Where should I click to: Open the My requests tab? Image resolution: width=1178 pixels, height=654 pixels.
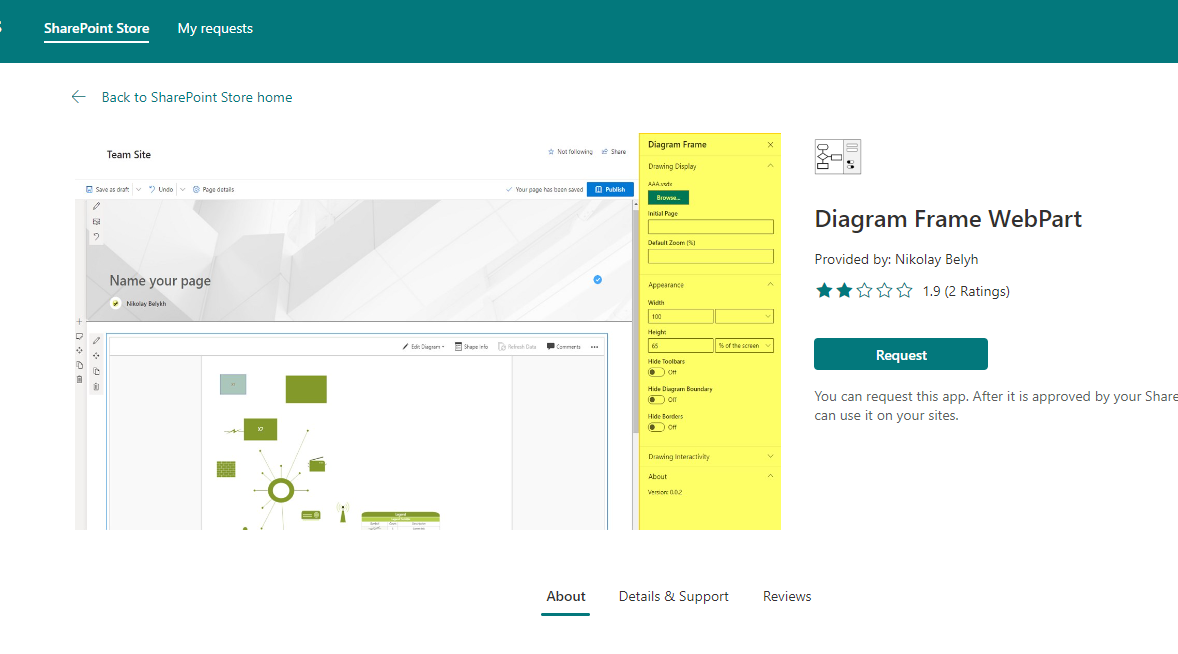tap(215, 29)
